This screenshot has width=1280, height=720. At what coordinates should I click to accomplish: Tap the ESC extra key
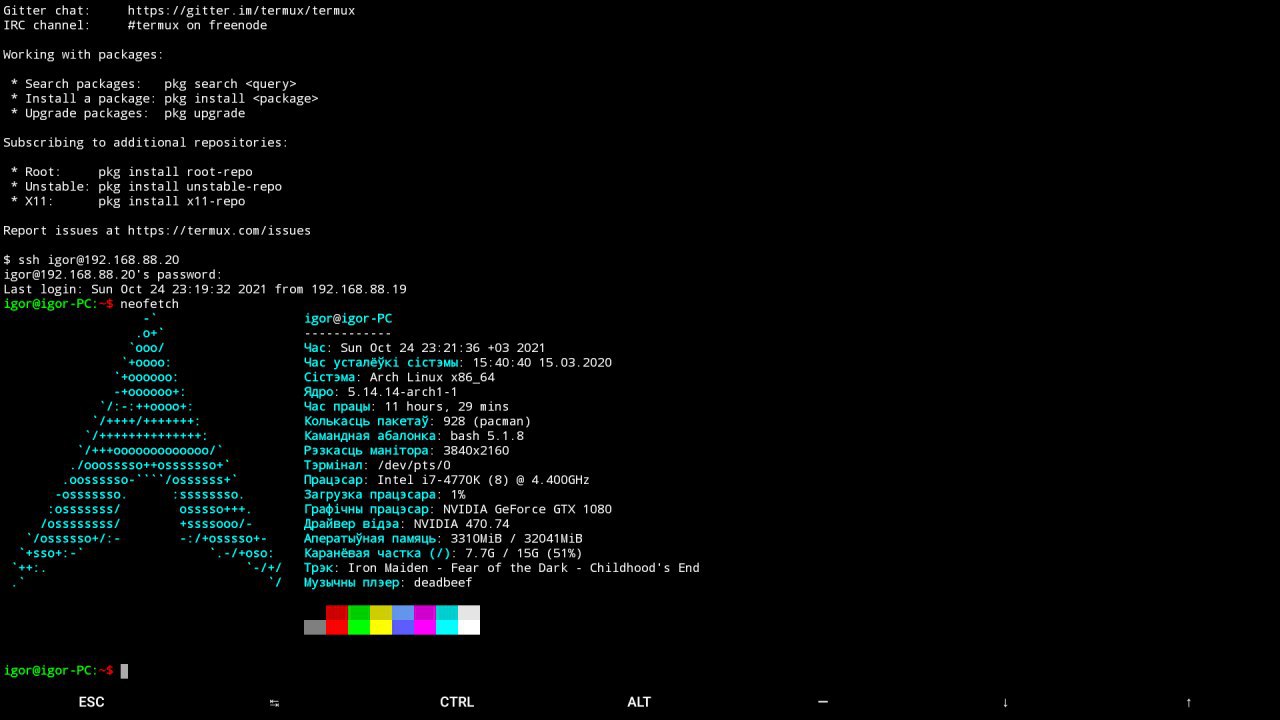(x=91, y=702)
